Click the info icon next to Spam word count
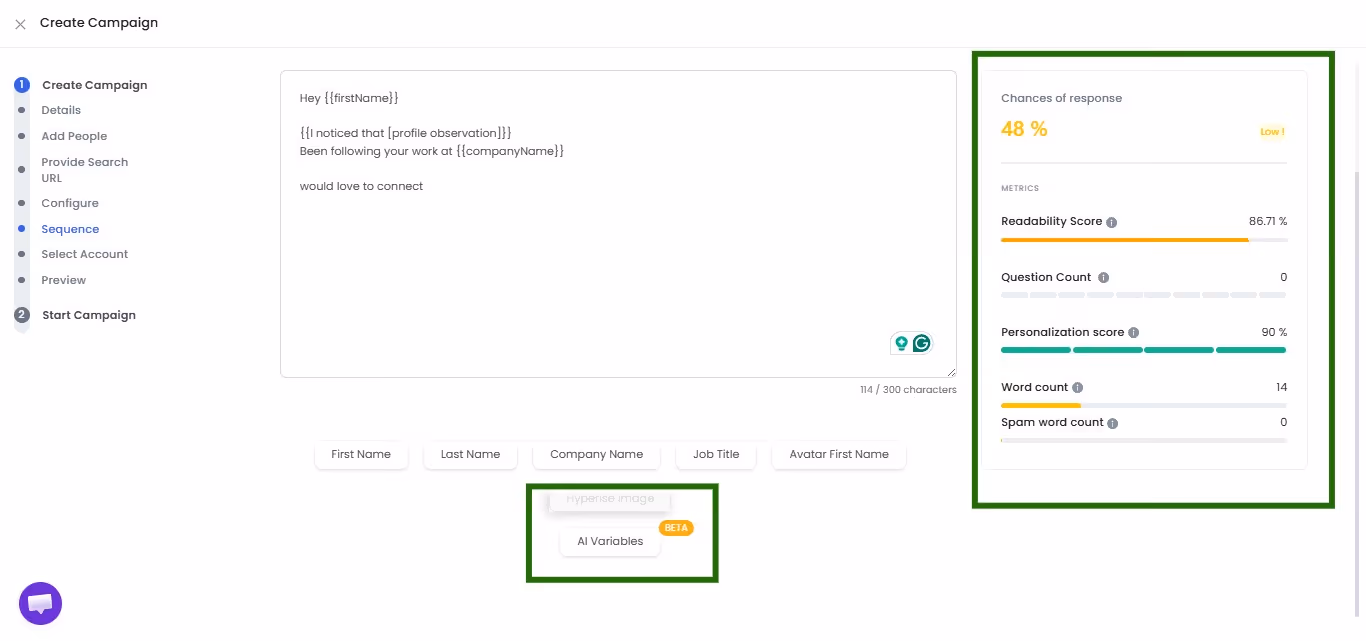Image resolution: width=1366 pixels, height=641 pixels. 1112,423
